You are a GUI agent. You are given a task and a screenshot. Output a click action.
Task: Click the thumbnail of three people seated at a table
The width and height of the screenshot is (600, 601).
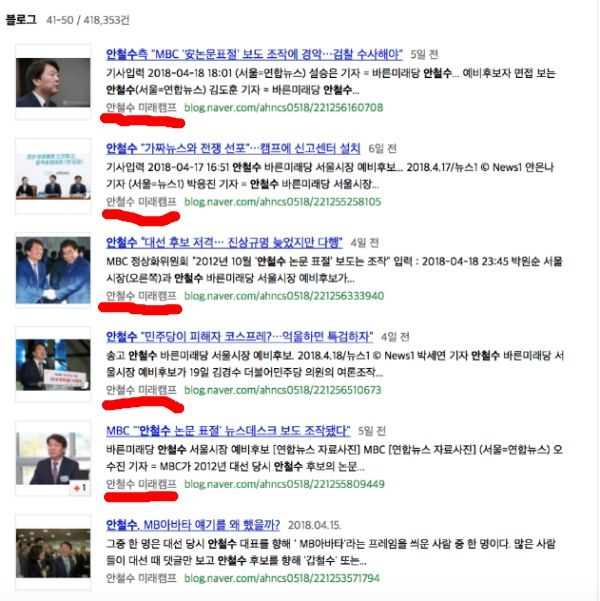point(53,176)
